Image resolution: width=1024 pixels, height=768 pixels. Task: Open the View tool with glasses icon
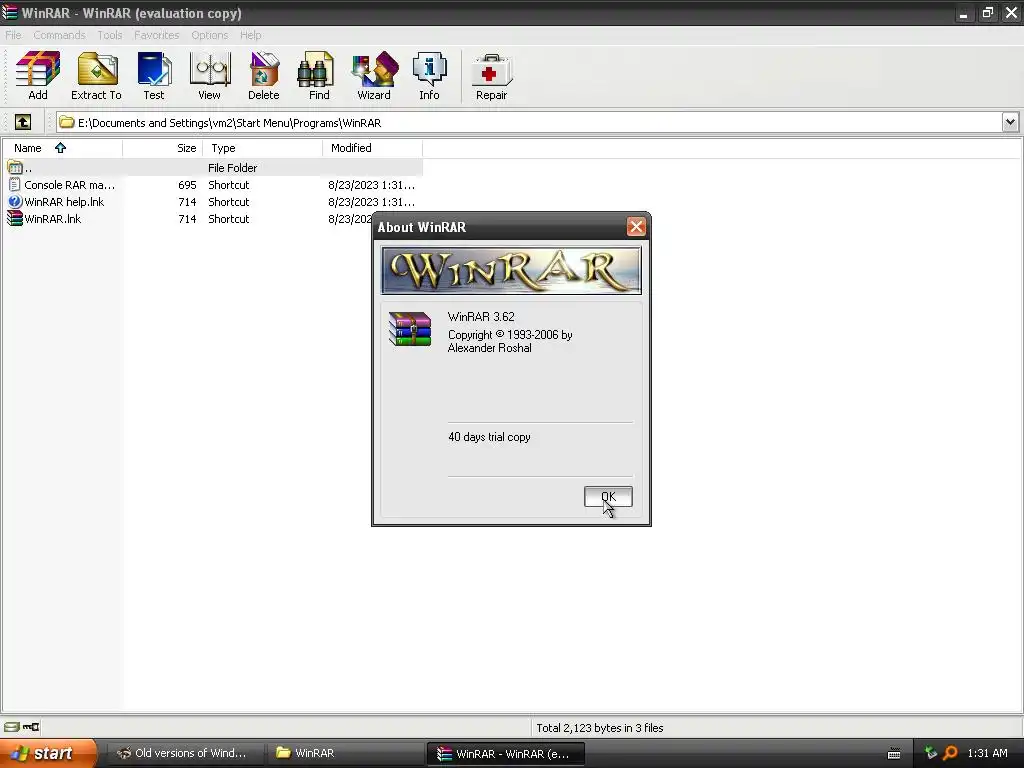pos(210,76)
